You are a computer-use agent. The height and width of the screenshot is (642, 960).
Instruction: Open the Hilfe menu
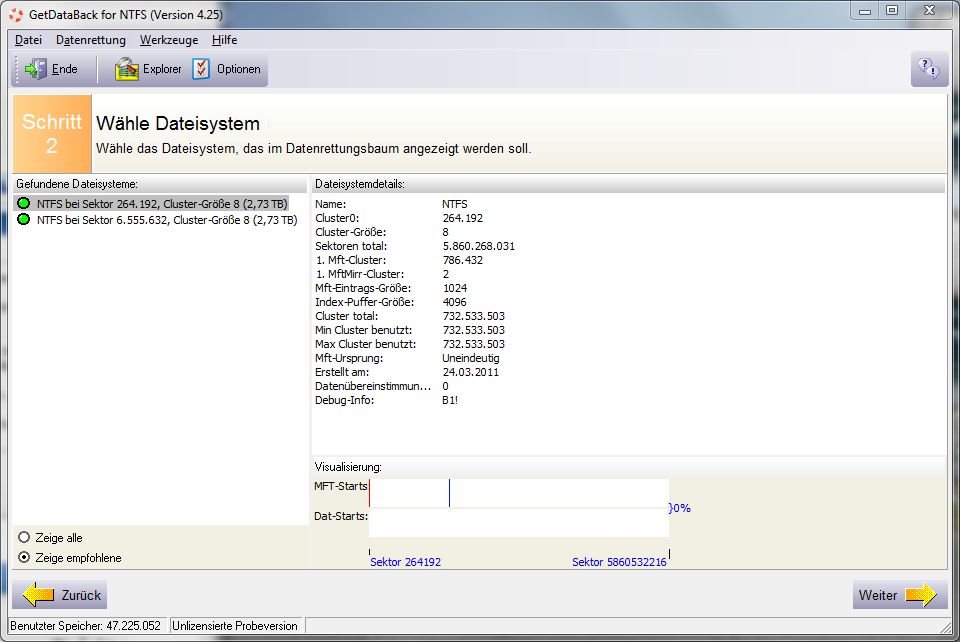(x=224, y=40)
